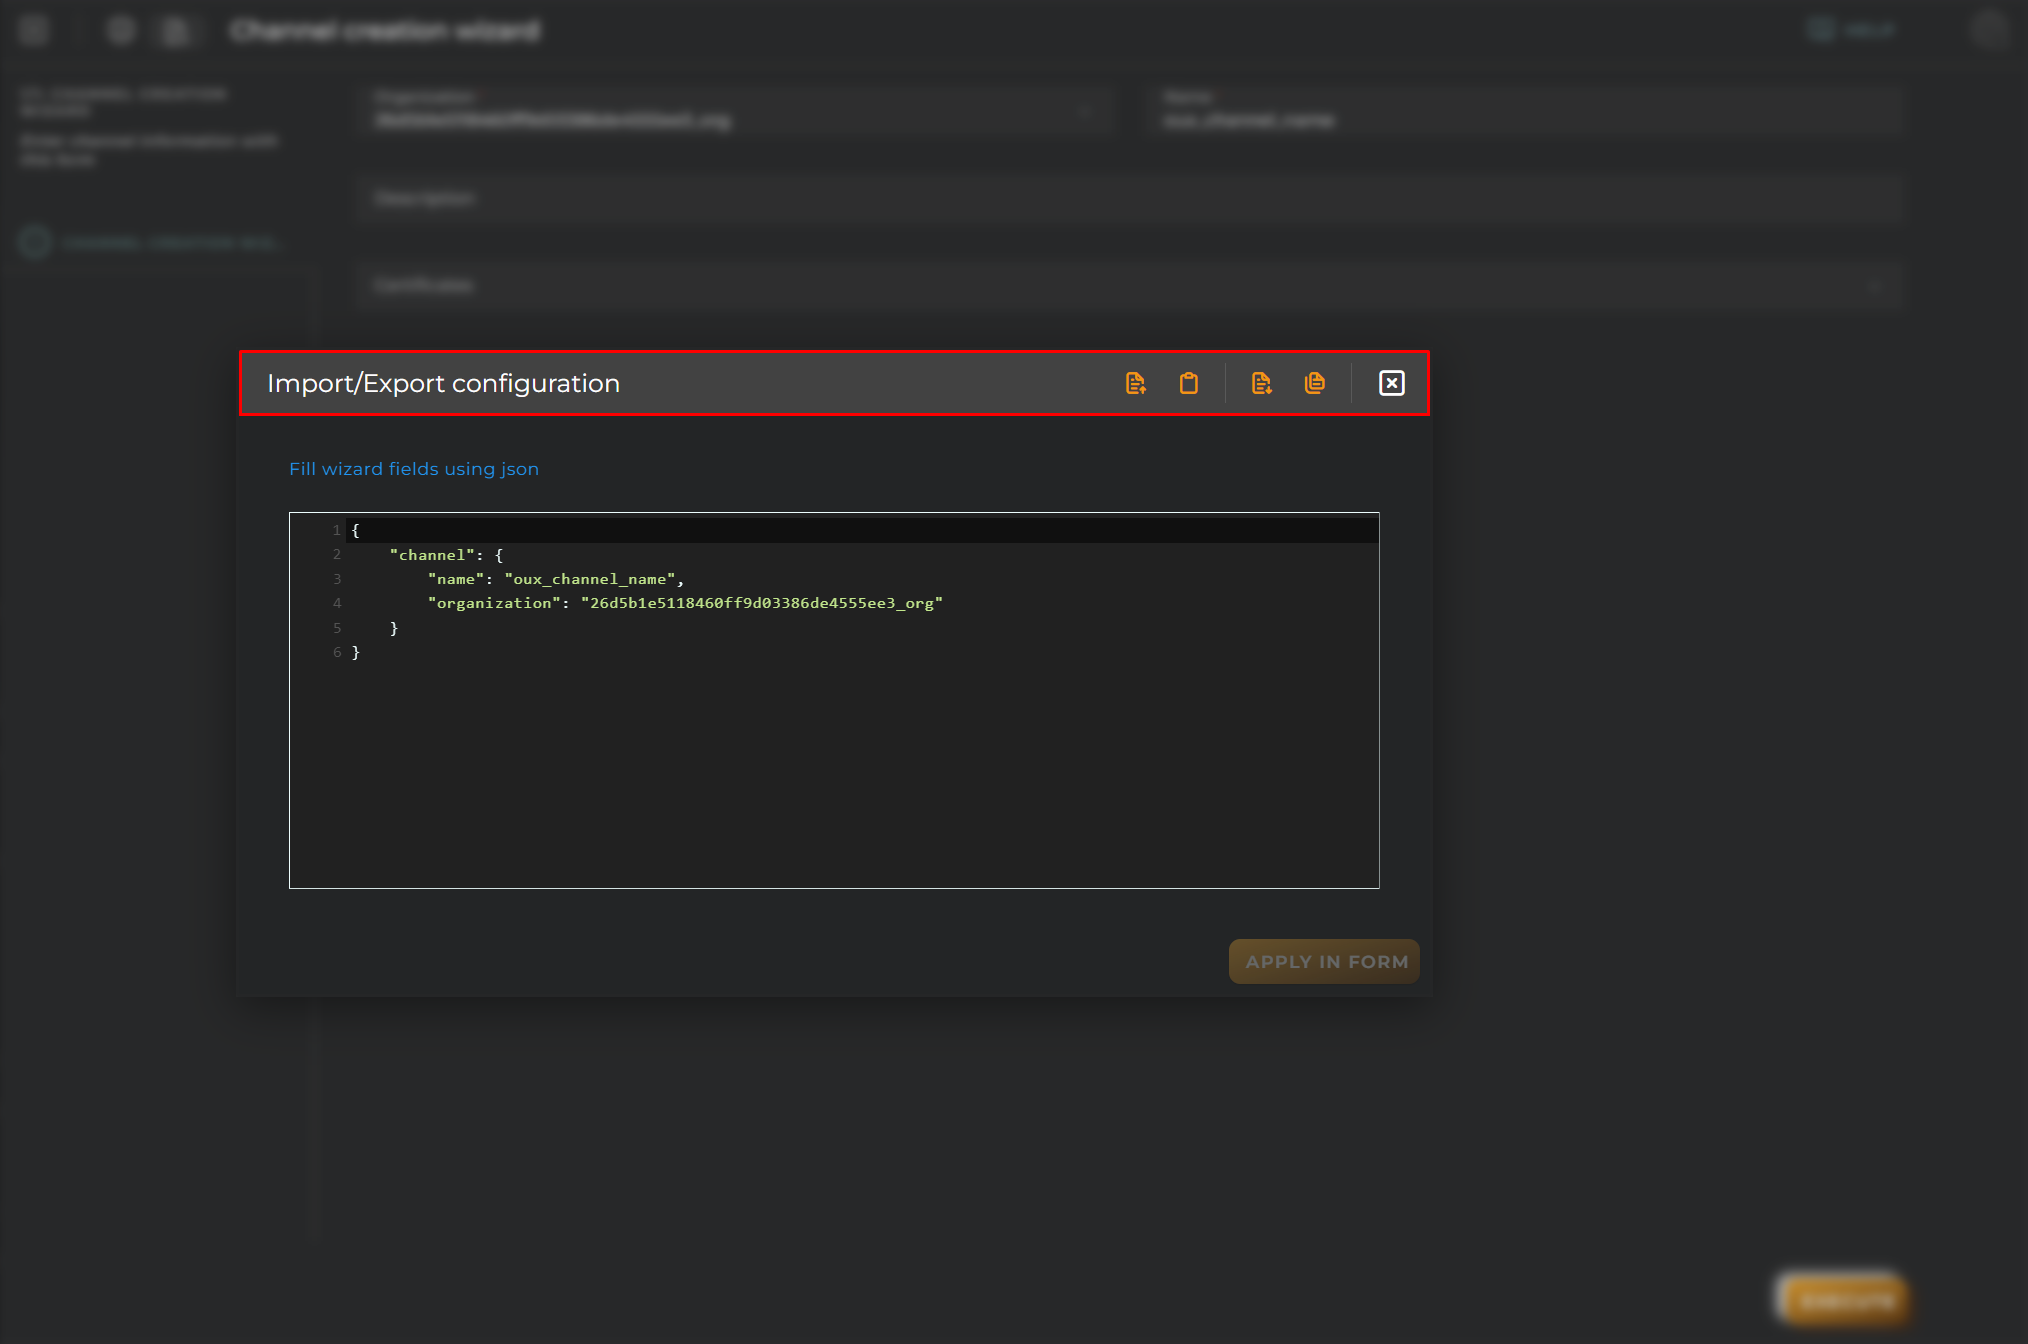Viewport: 2028px width, 1344px height.
Task: Close the Import/Export configuration dialog
Action: (x=1391, y=383)
